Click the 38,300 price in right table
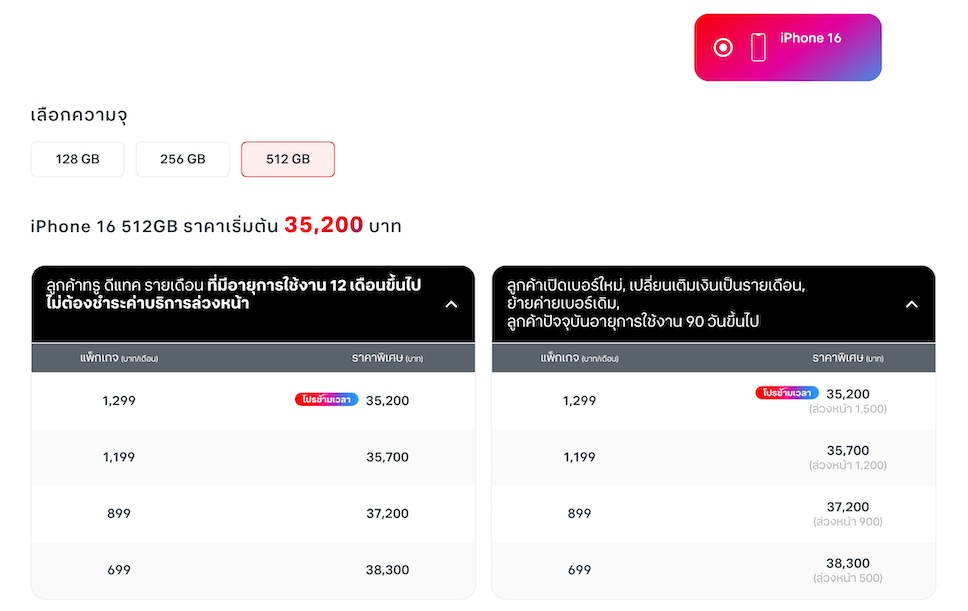The width and height of the screenshot is (968, 611). tap(848, 564)
